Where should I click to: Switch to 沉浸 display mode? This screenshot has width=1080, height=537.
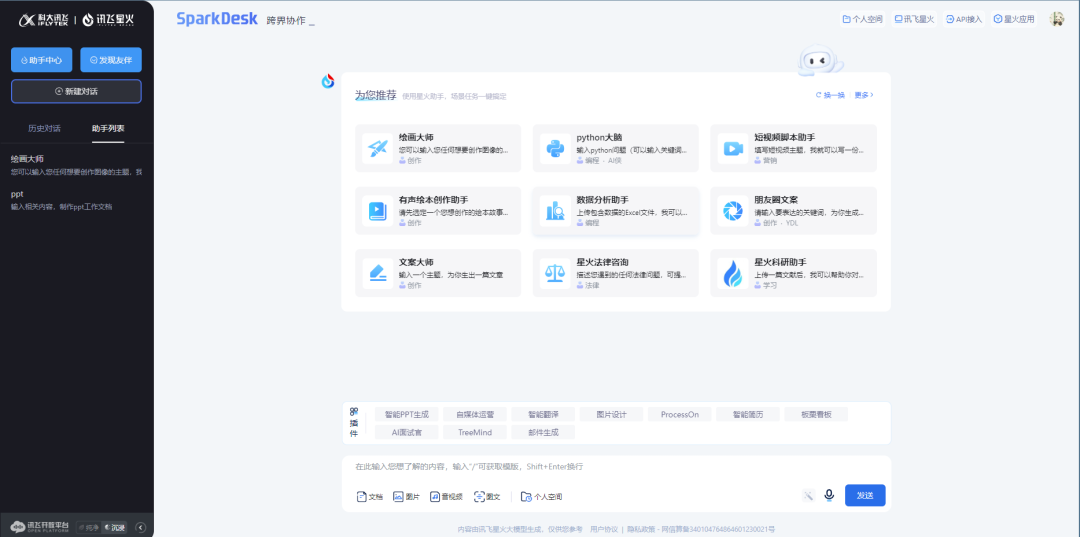(116, 527)
